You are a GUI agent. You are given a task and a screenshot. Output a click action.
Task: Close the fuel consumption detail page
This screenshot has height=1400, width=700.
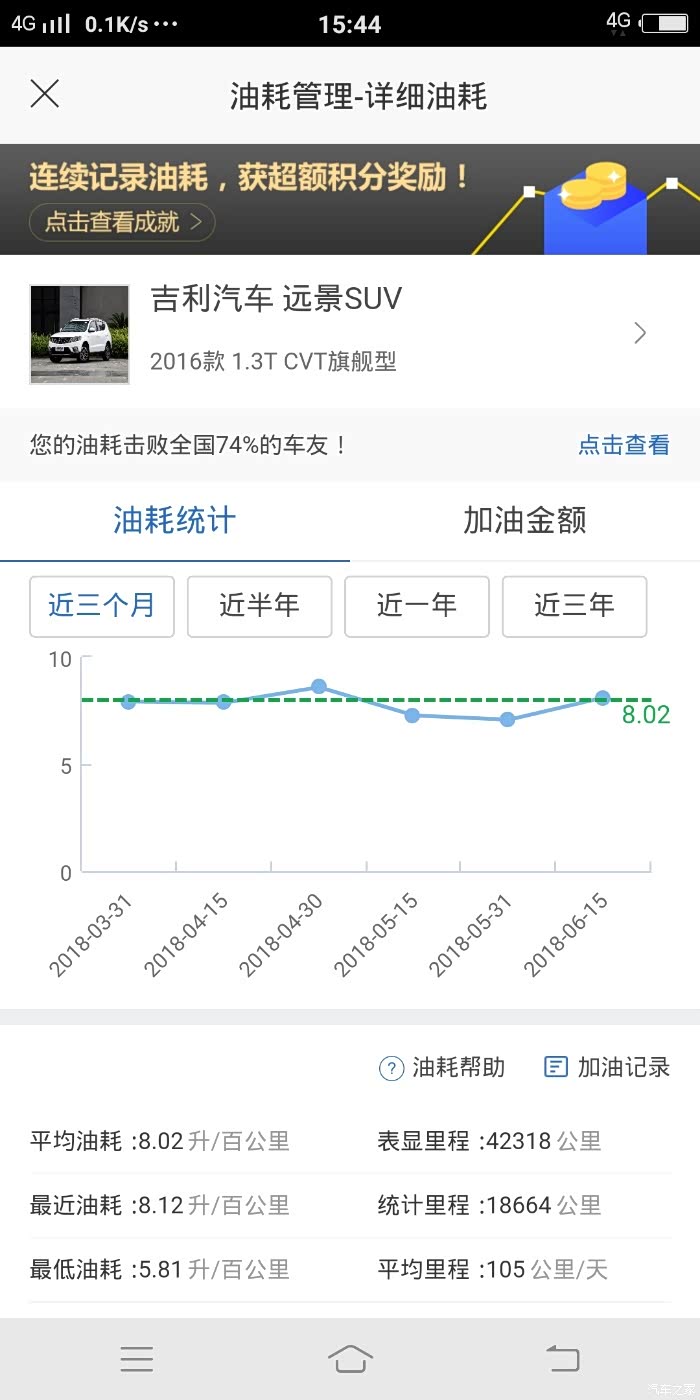coord(45,95)
